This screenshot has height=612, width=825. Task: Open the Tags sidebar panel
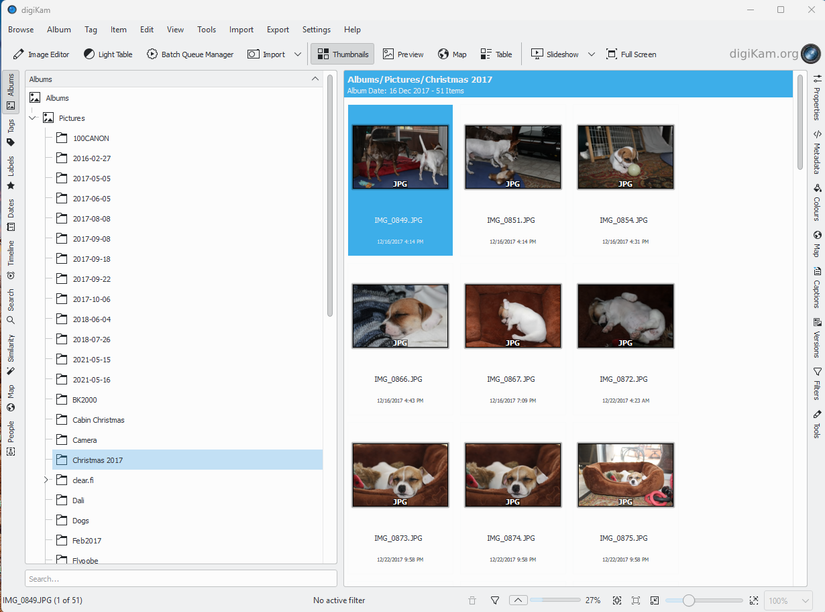(x=9, y=130)
